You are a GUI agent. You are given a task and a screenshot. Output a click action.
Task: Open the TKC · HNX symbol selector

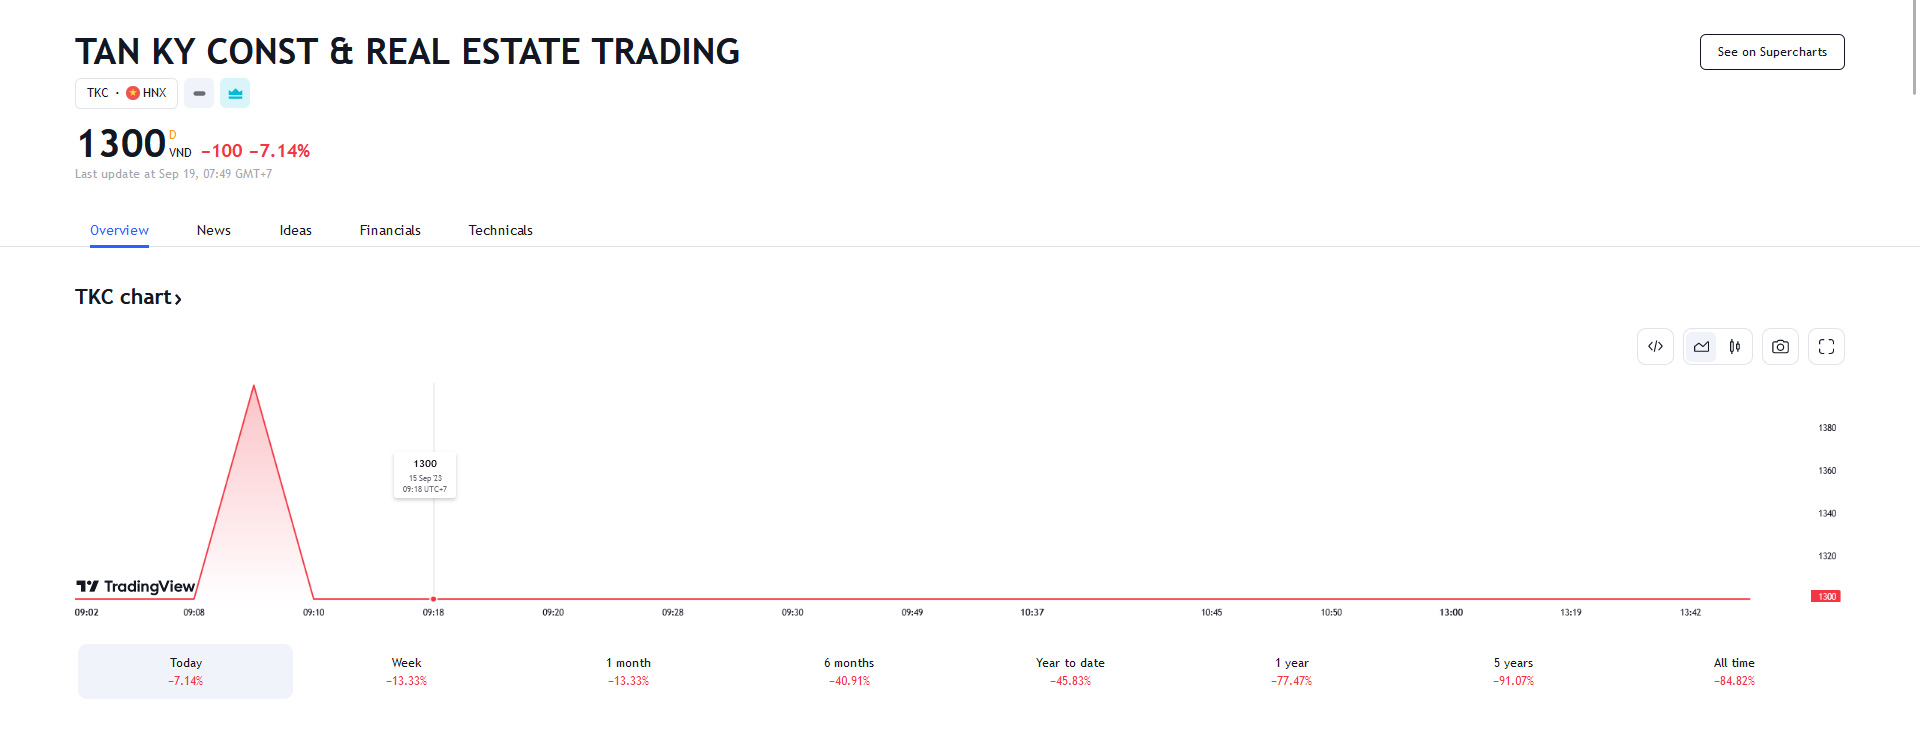coord(126,93)
